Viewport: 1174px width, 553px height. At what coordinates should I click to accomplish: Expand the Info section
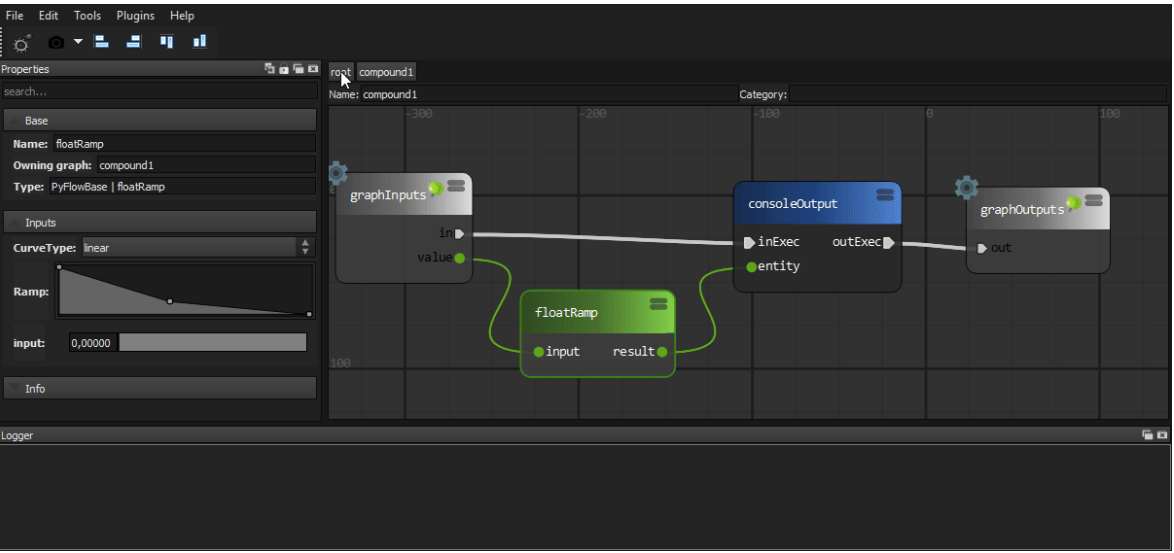160,388
